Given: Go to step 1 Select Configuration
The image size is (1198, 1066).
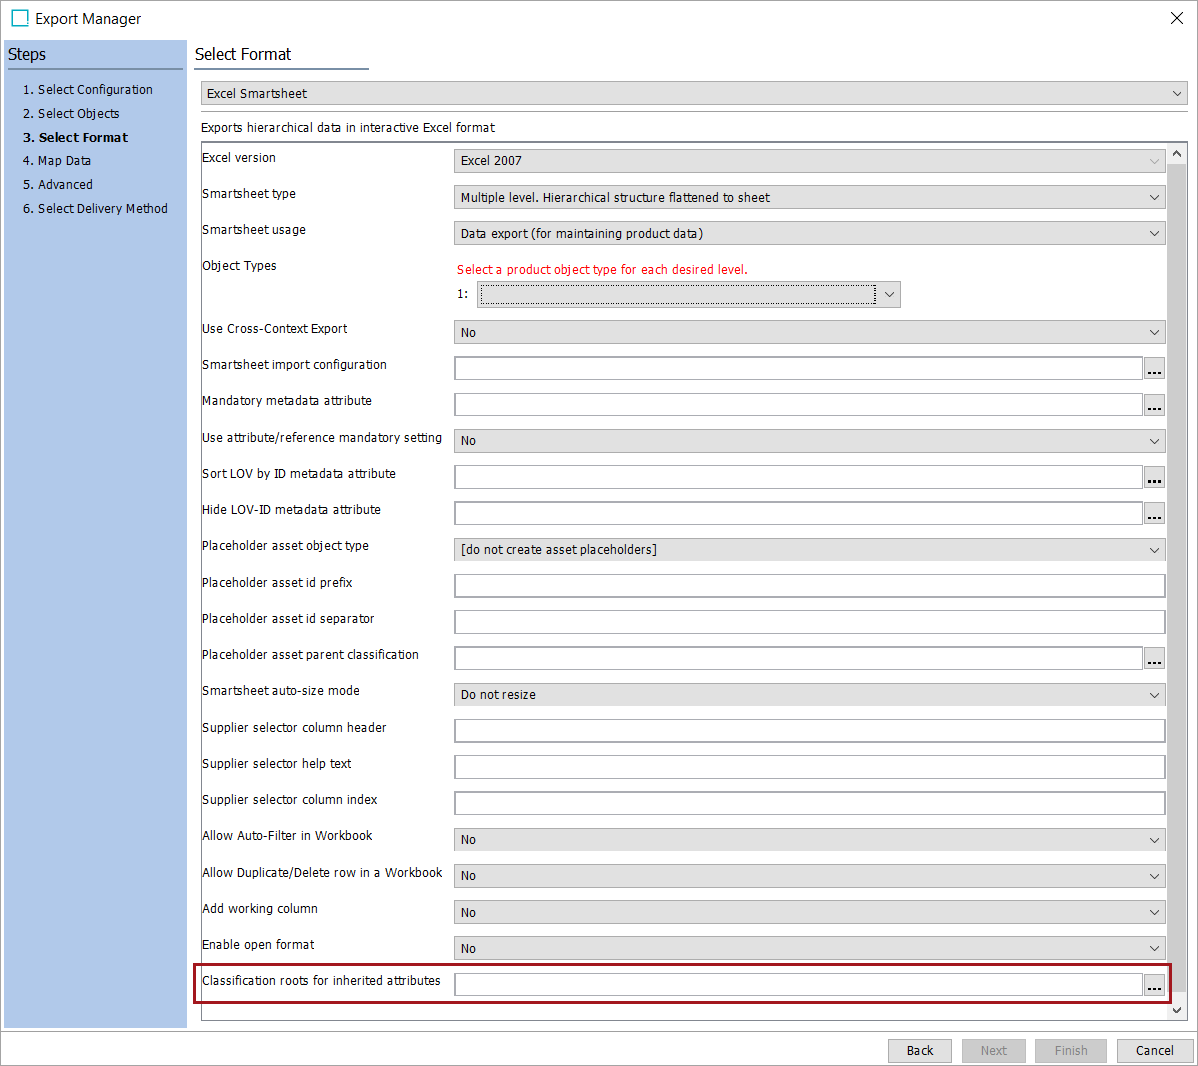Looking at the screenshot, I should (88, 89).
